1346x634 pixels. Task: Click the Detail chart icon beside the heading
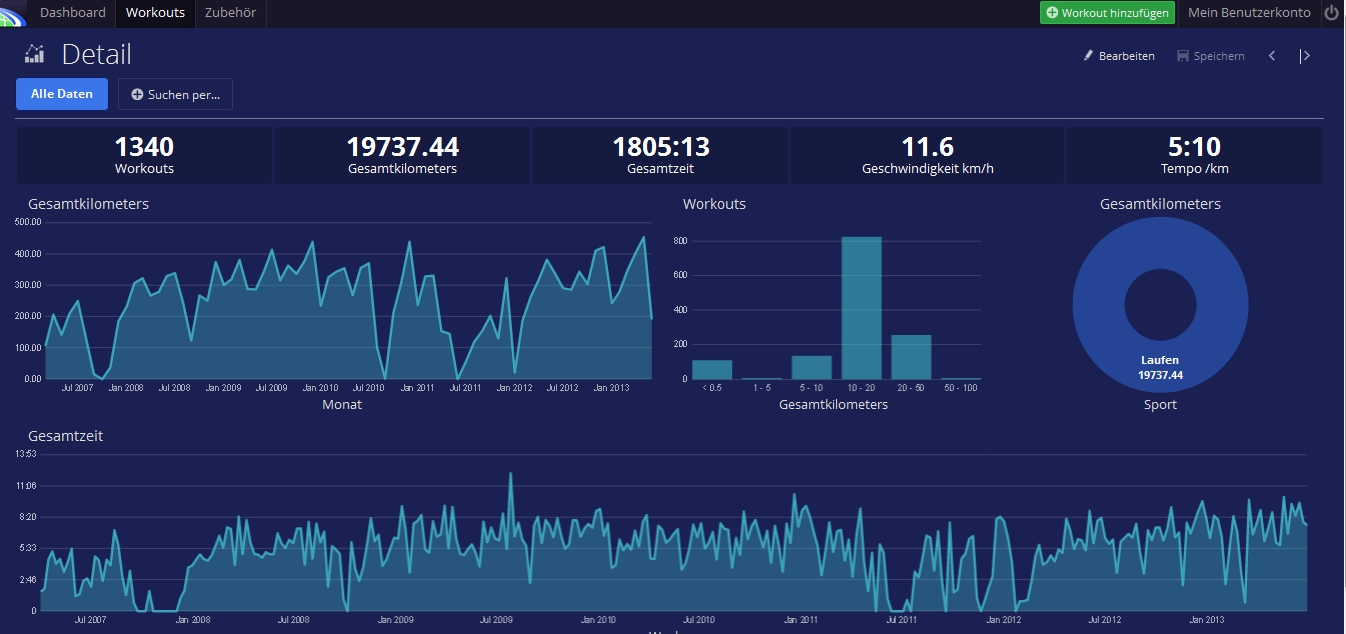pos(35,54)
